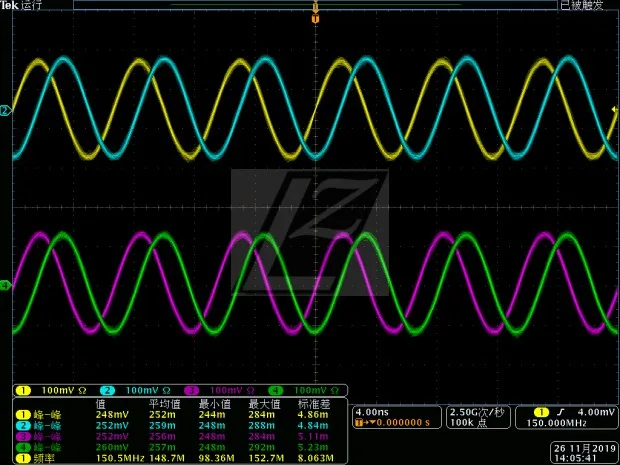Click channel 2 scale 100mV Ω
Screen dimensions: 620x465
[148, 391]
